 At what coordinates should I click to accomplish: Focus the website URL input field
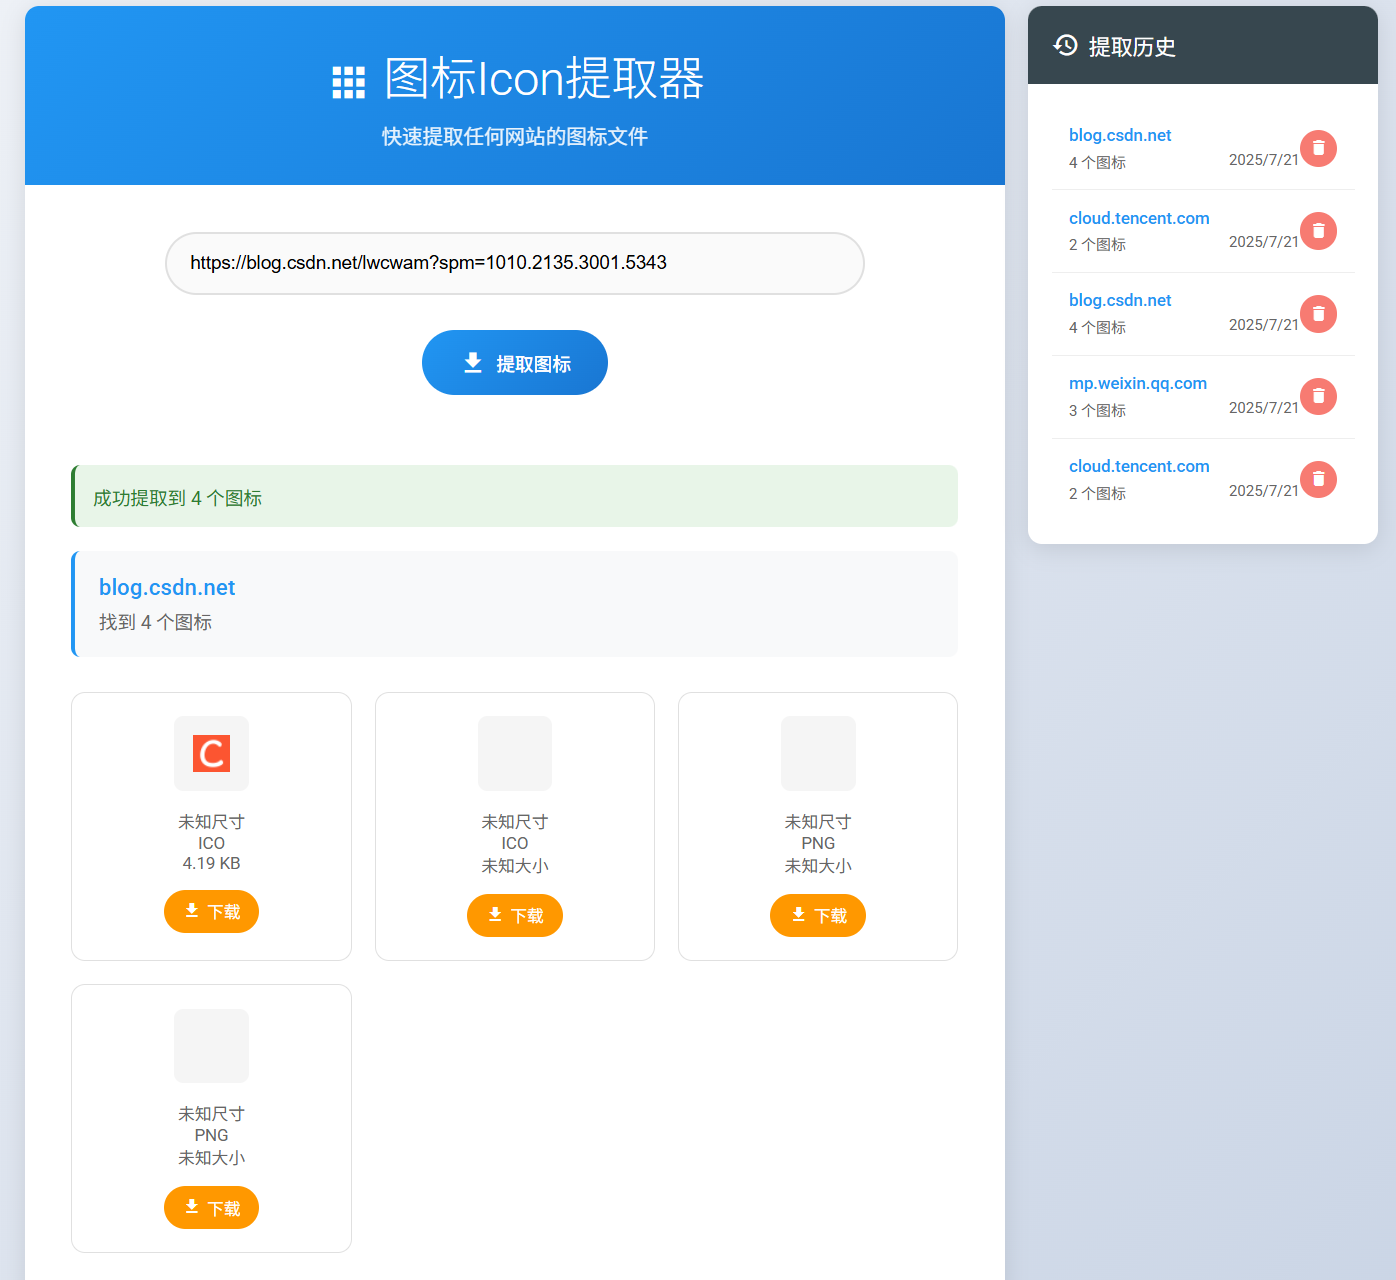tap(515, 263)
